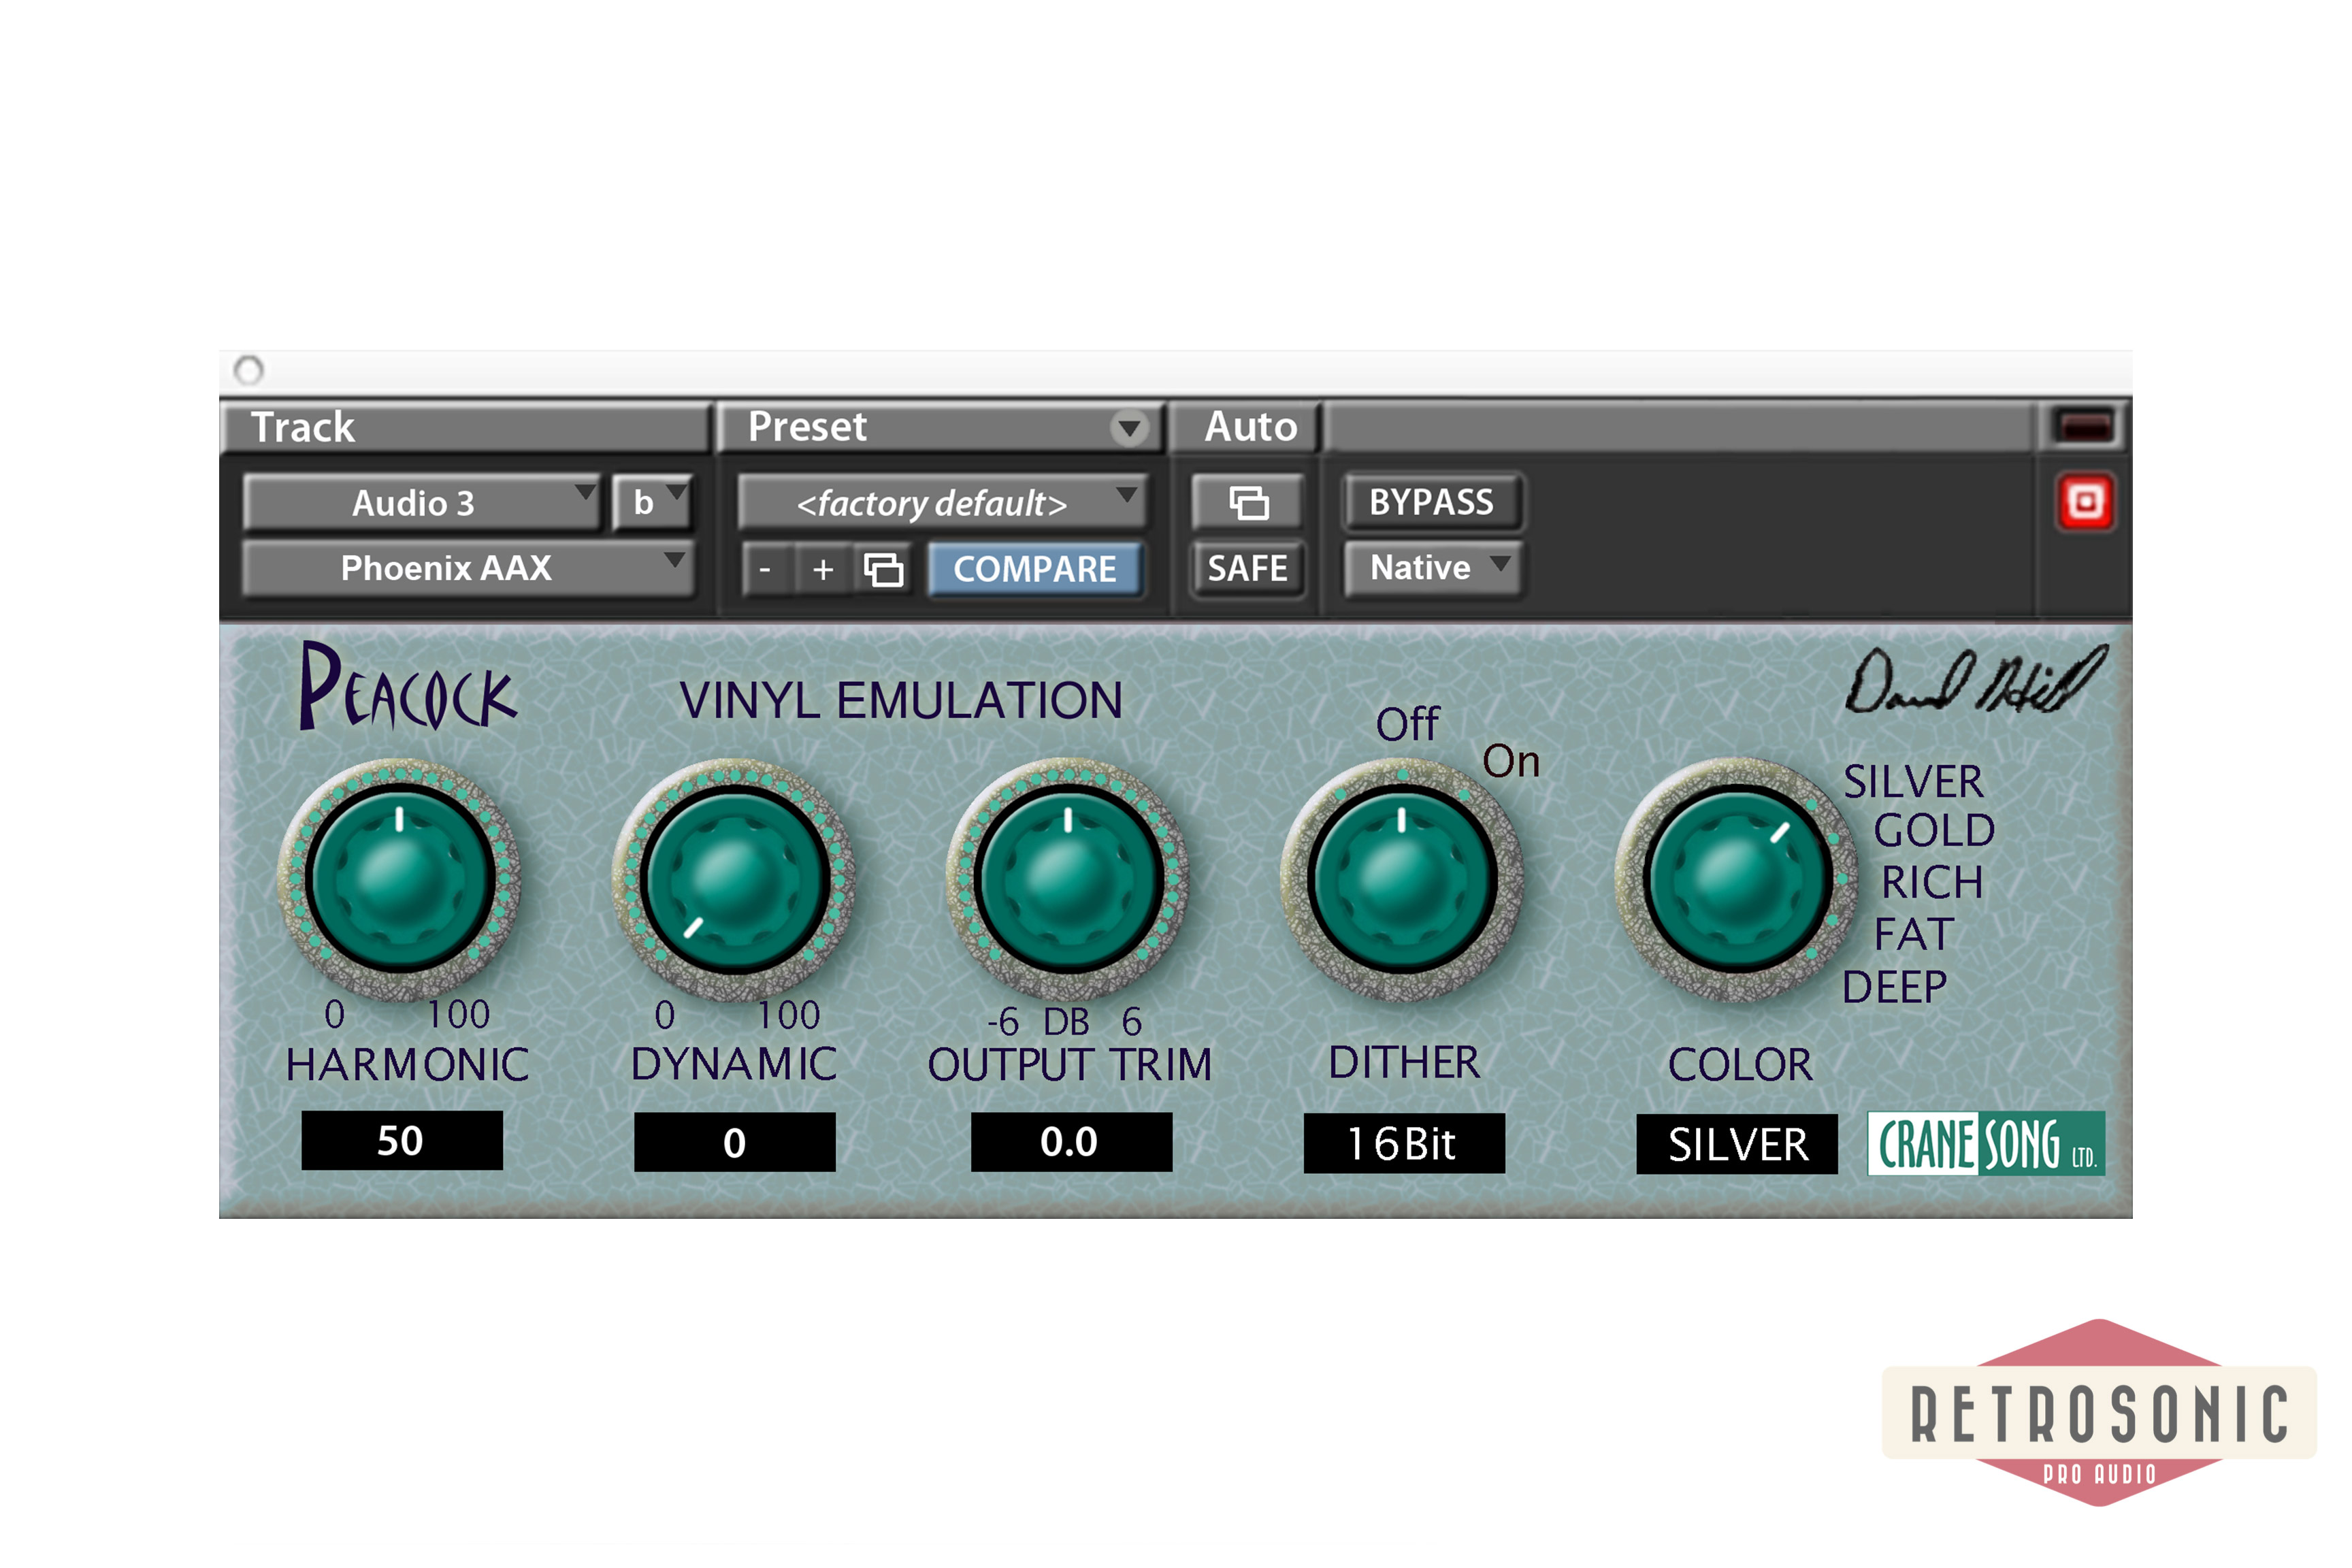The image size is (2352, 1568).
Task: Click the VINYL EMULATION title text
Action: click(901, 700)
